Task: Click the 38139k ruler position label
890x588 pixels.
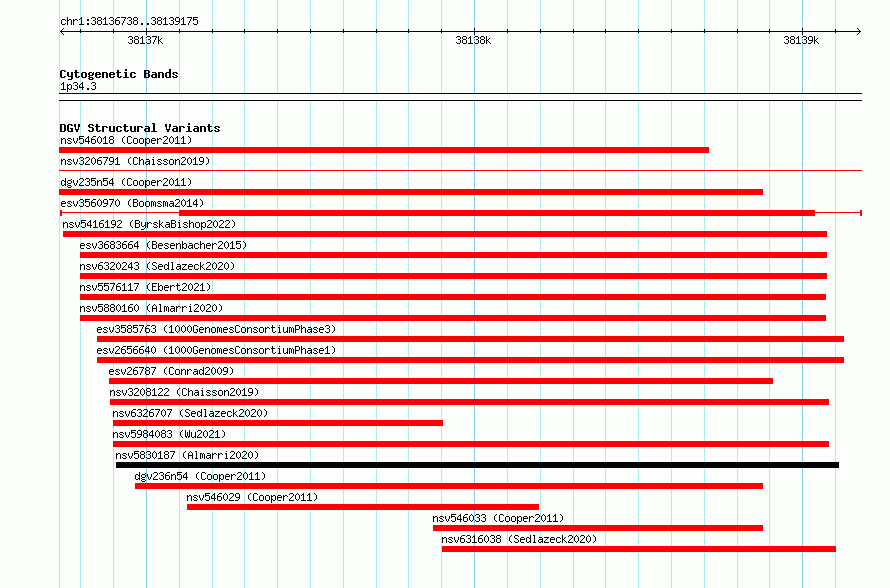Action: [801, 40]
